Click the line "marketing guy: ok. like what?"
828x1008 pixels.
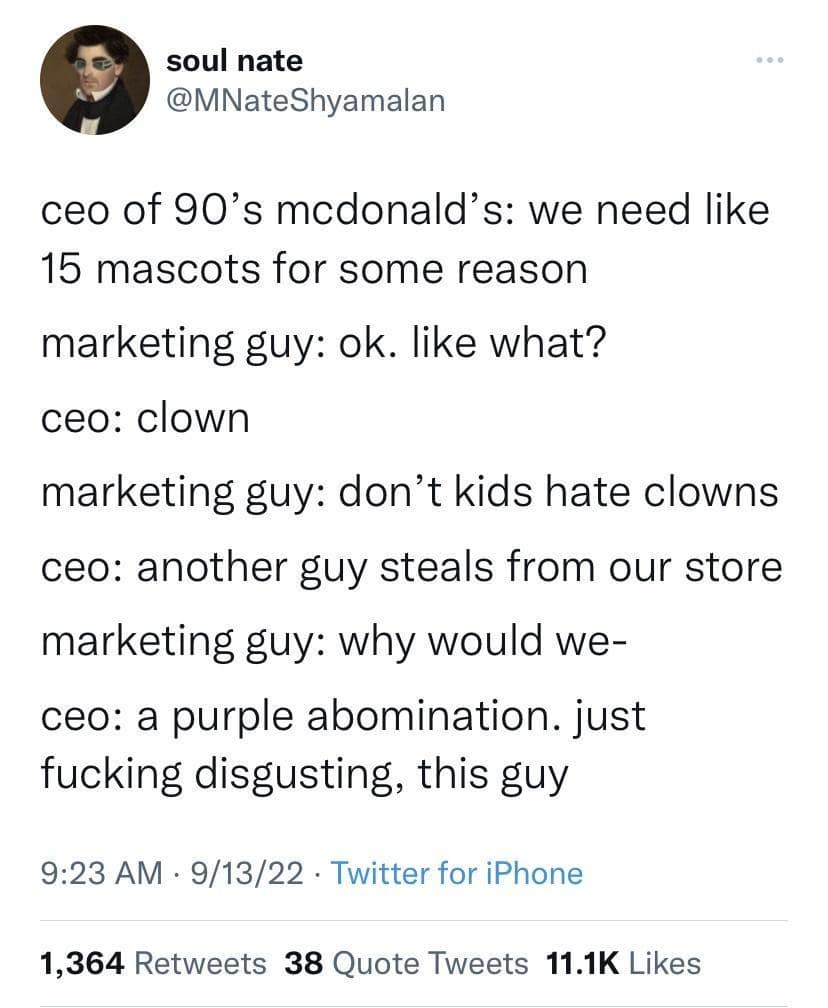[322, 343]
